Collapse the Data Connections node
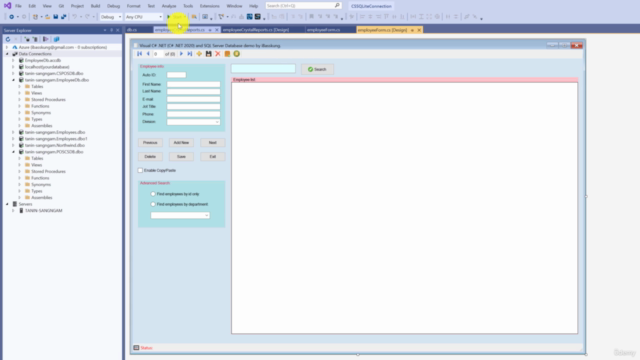 pyautogui.click(x=7, y=54)
